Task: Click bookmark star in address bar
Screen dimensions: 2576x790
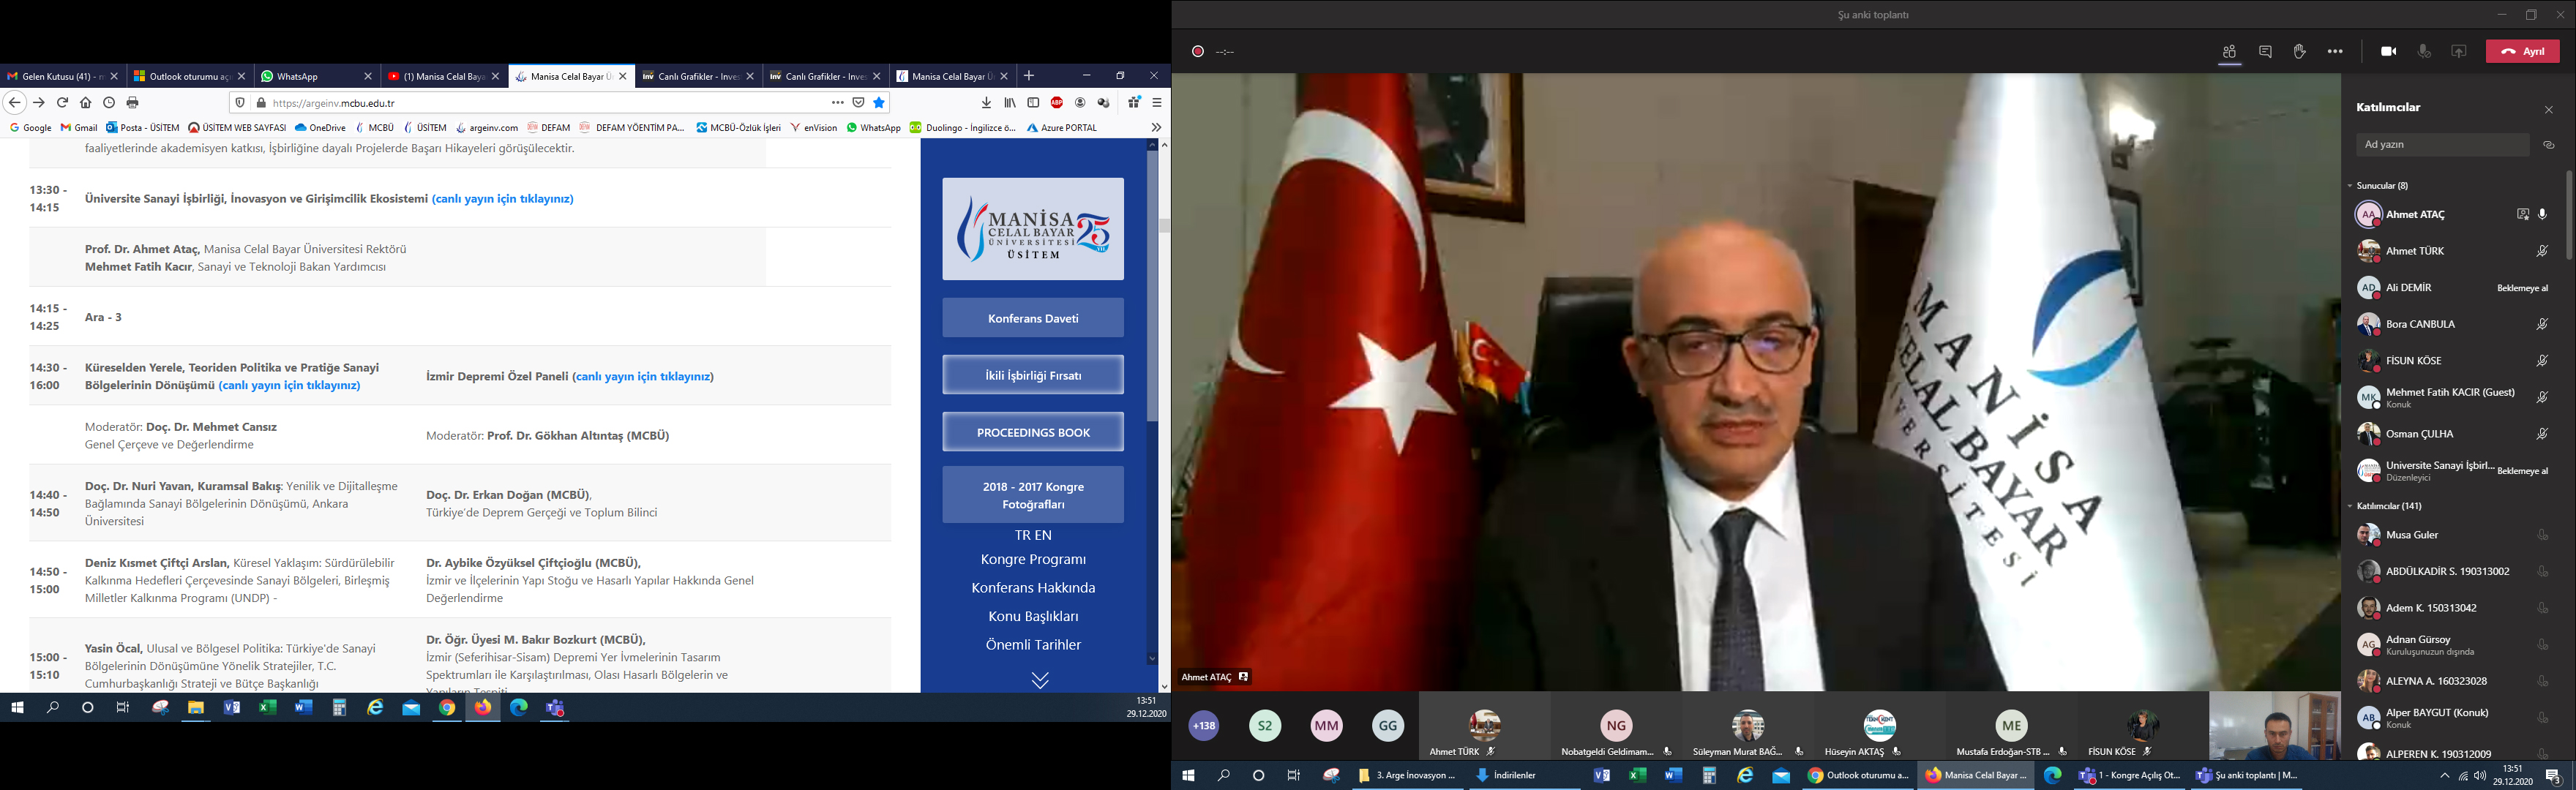Action: point(879,102)
